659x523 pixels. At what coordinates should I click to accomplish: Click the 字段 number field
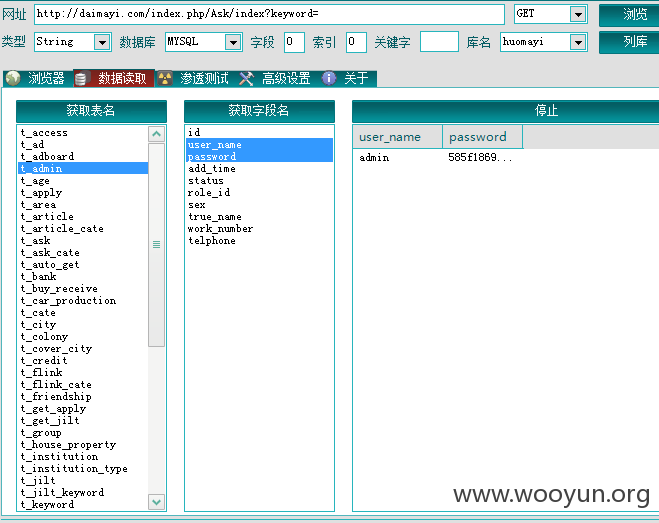point(294,42)
